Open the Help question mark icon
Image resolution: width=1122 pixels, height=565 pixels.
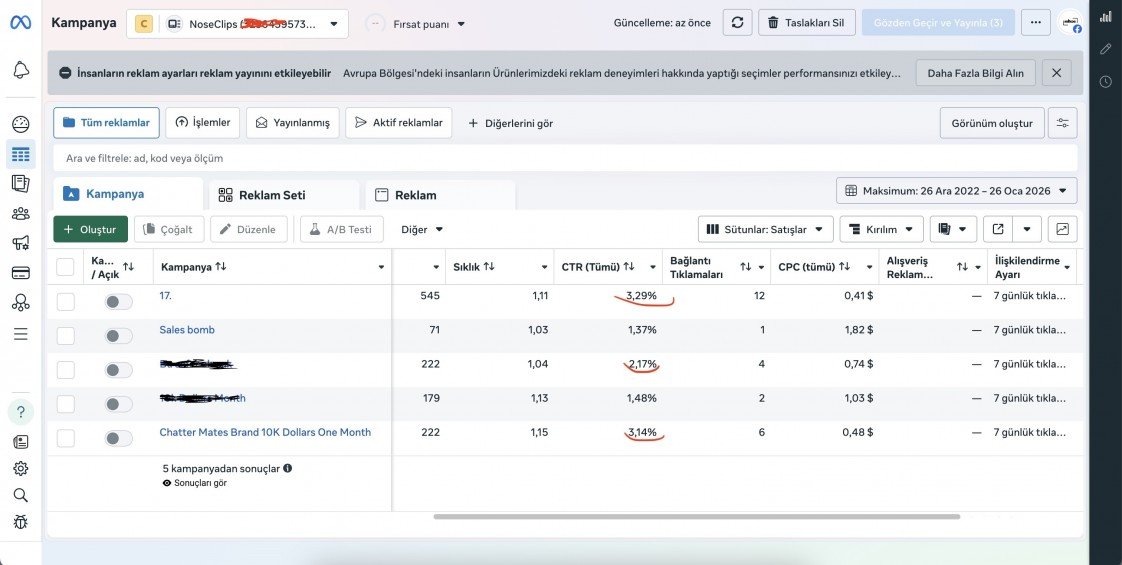[21, 412]
